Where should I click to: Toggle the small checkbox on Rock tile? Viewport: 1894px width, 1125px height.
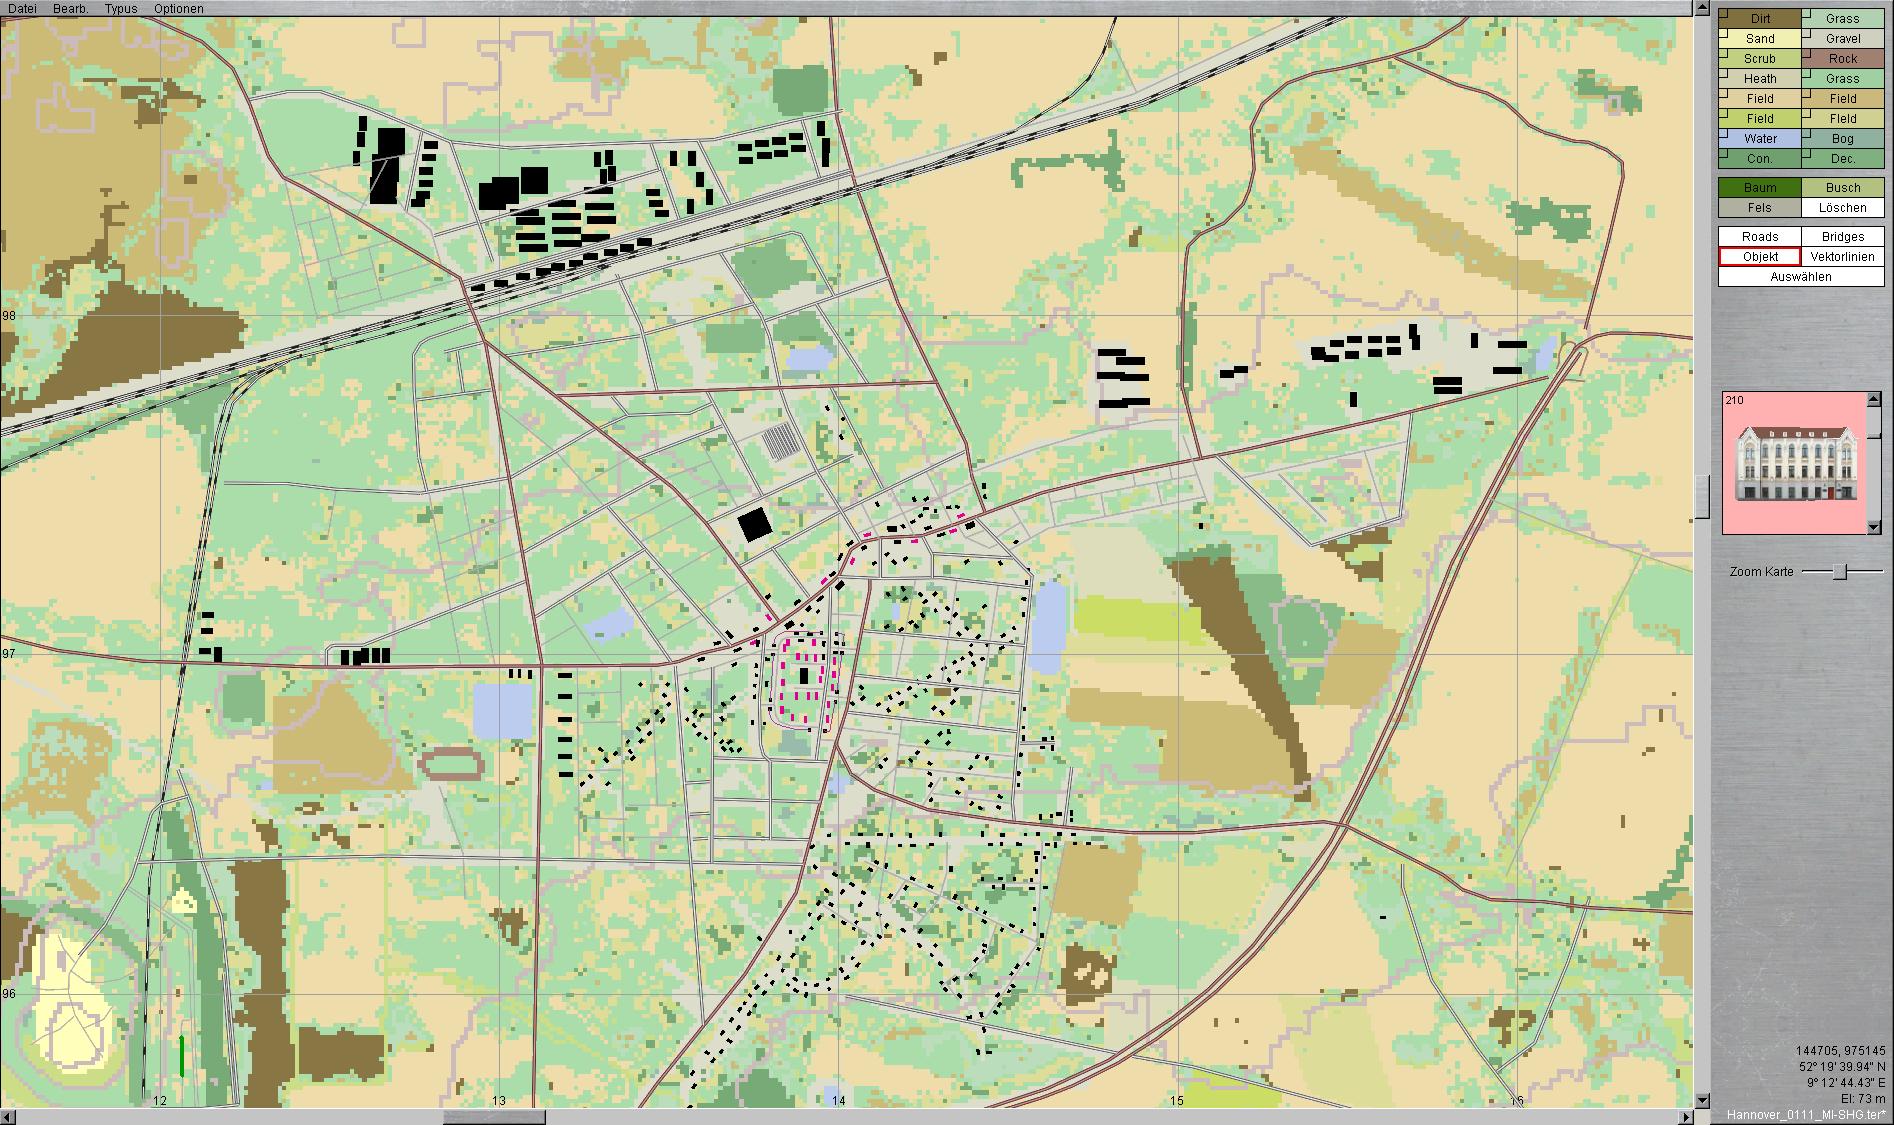1807,54
